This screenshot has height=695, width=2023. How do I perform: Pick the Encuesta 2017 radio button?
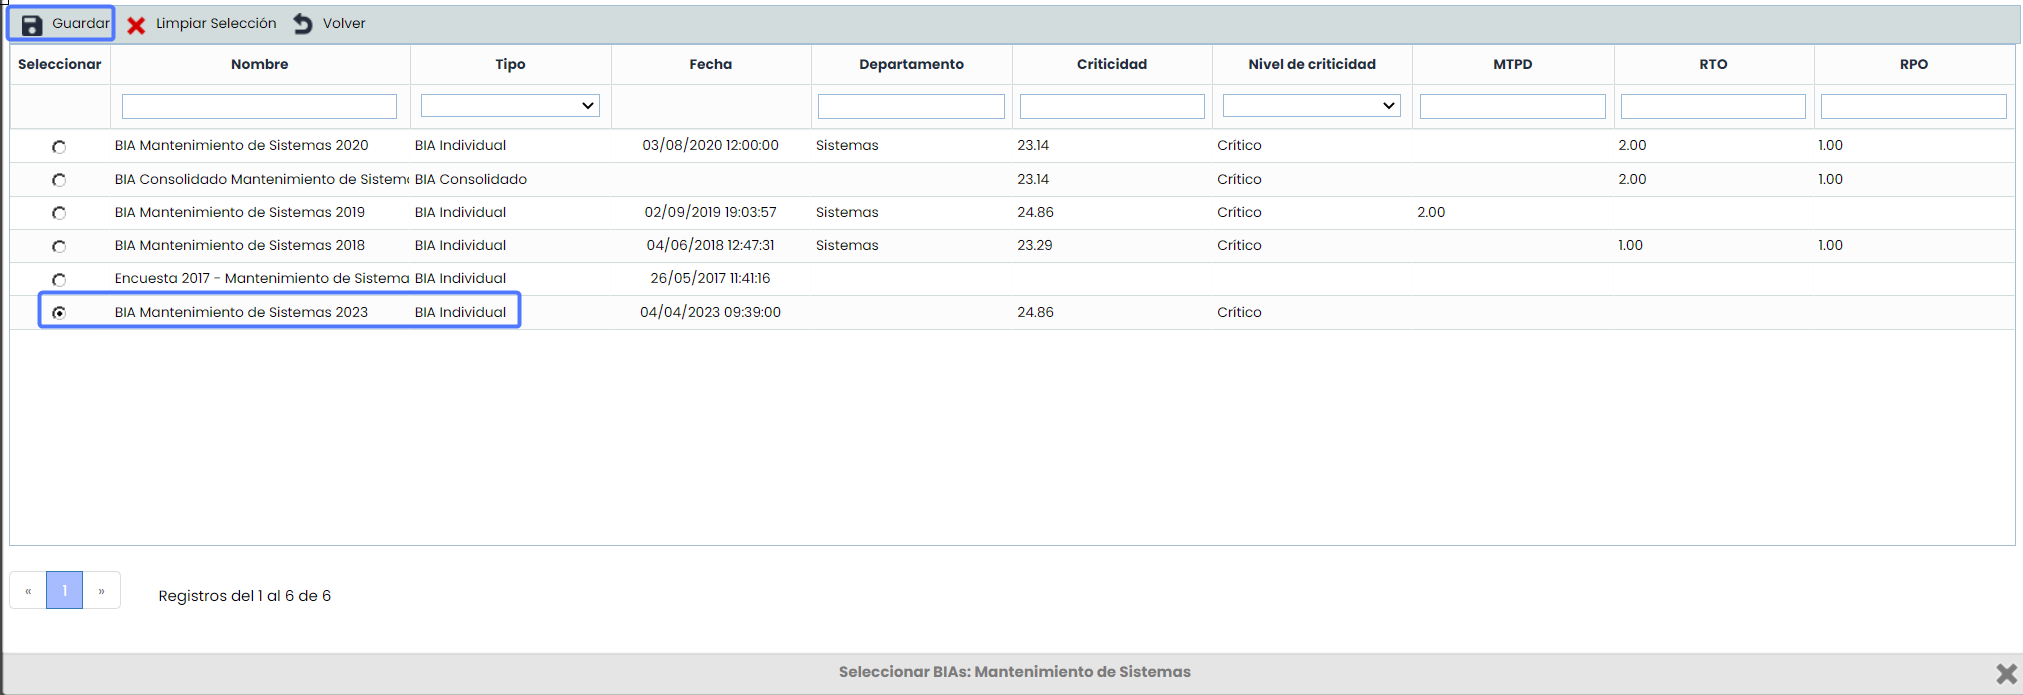(x=59, y=280)
